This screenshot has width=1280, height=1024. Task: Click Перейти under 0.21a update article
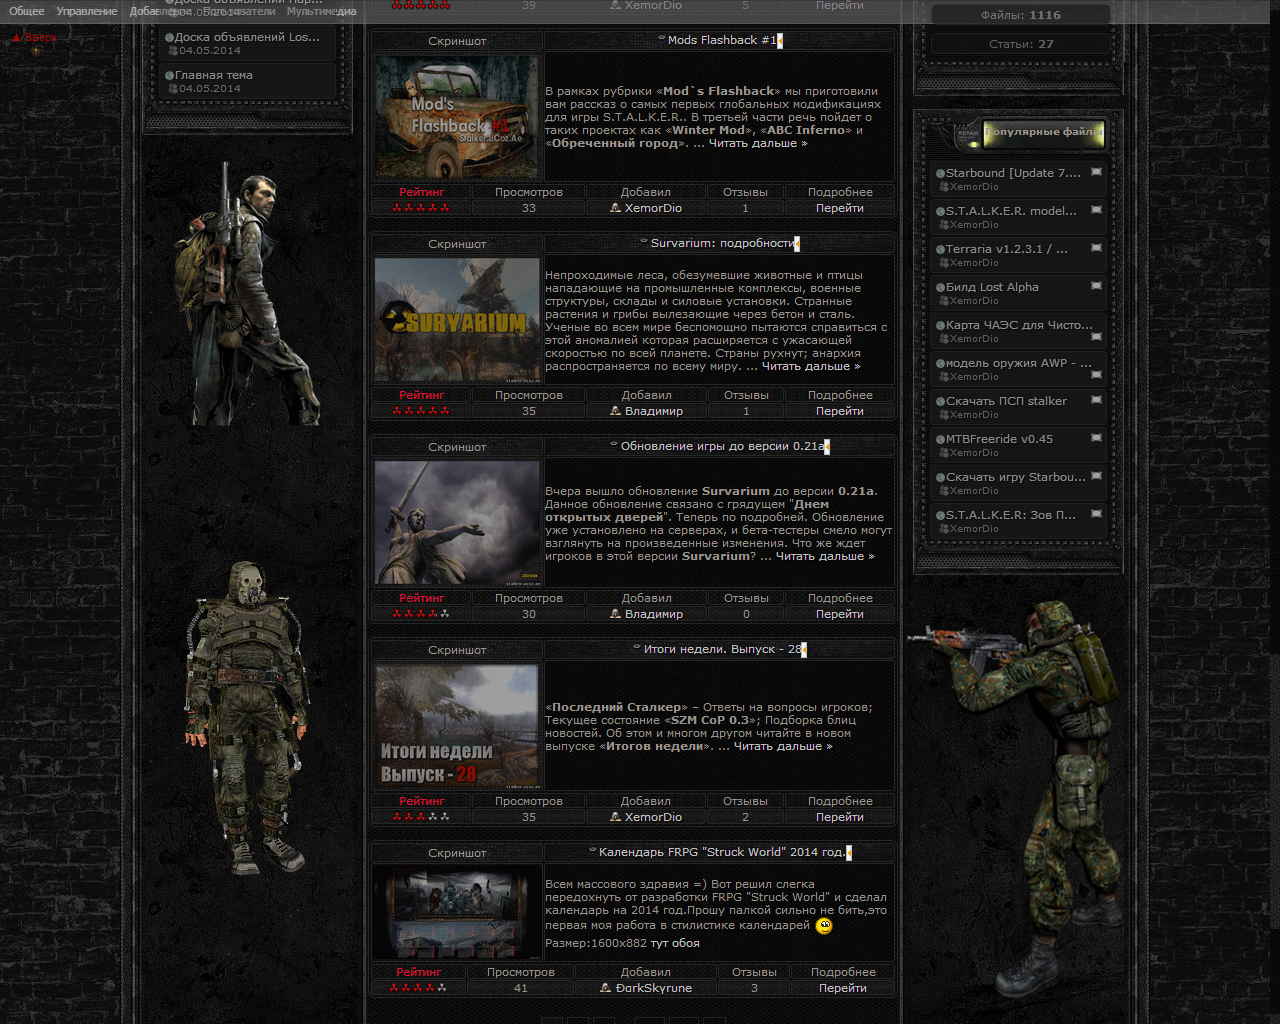pos(840,614)
